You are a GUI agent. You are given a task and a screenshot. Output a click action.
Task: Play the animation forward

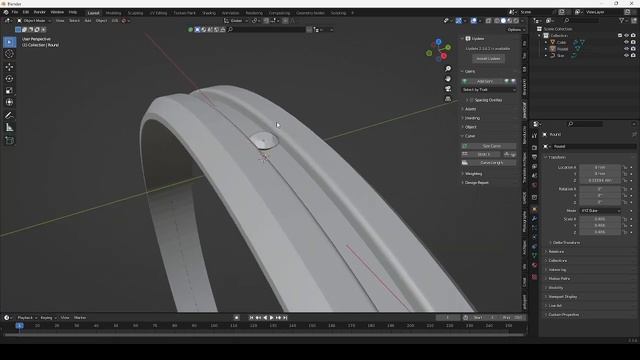click(x=271, y=318)
